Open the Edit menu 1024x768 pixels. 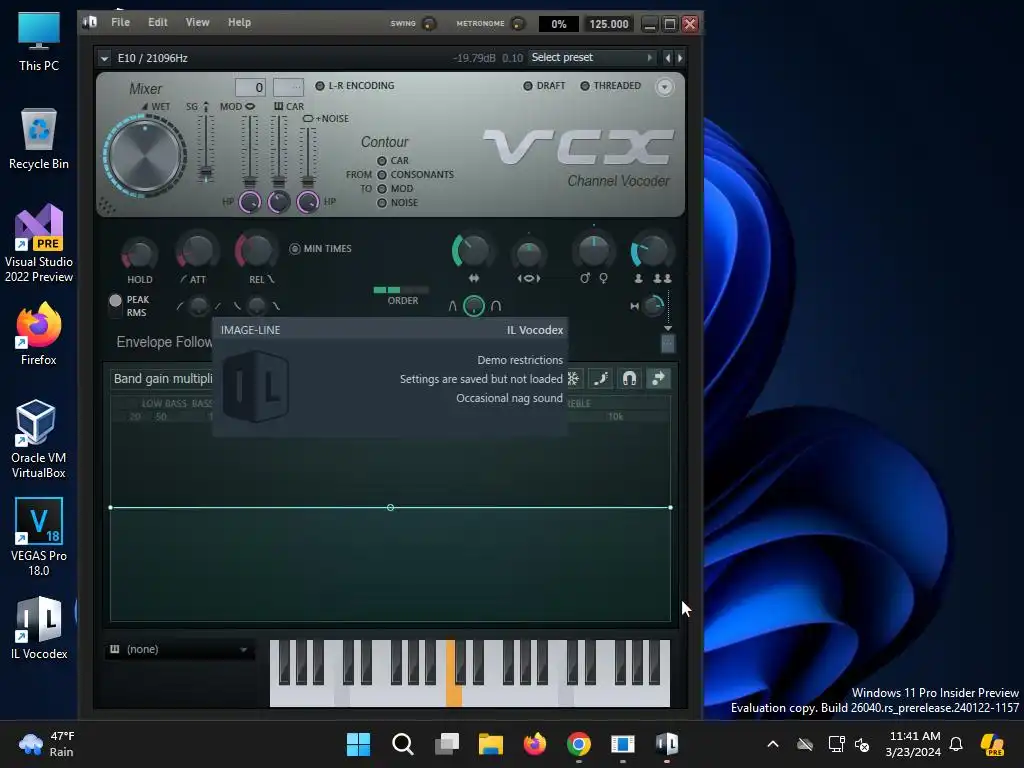157,22
